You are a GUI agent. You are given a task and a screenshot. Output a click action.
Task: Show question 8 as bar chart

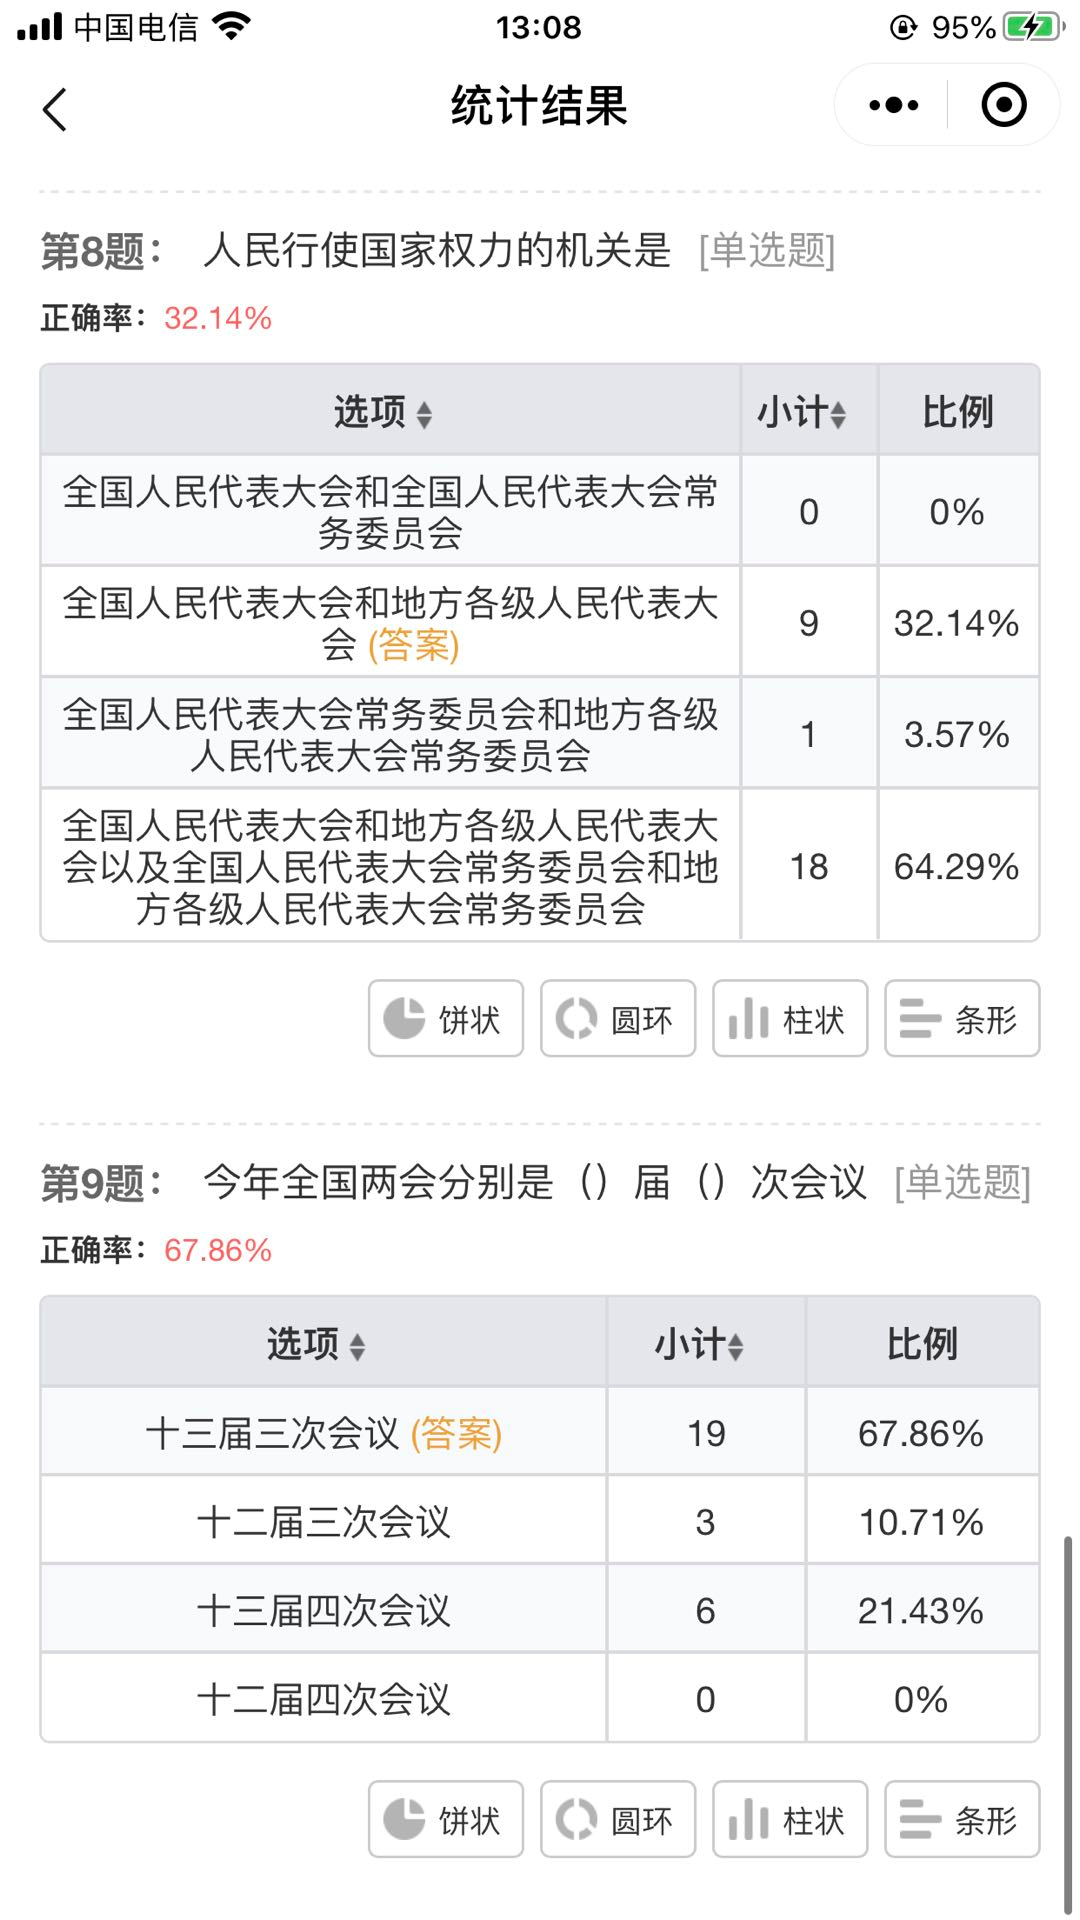point(961,1019)
